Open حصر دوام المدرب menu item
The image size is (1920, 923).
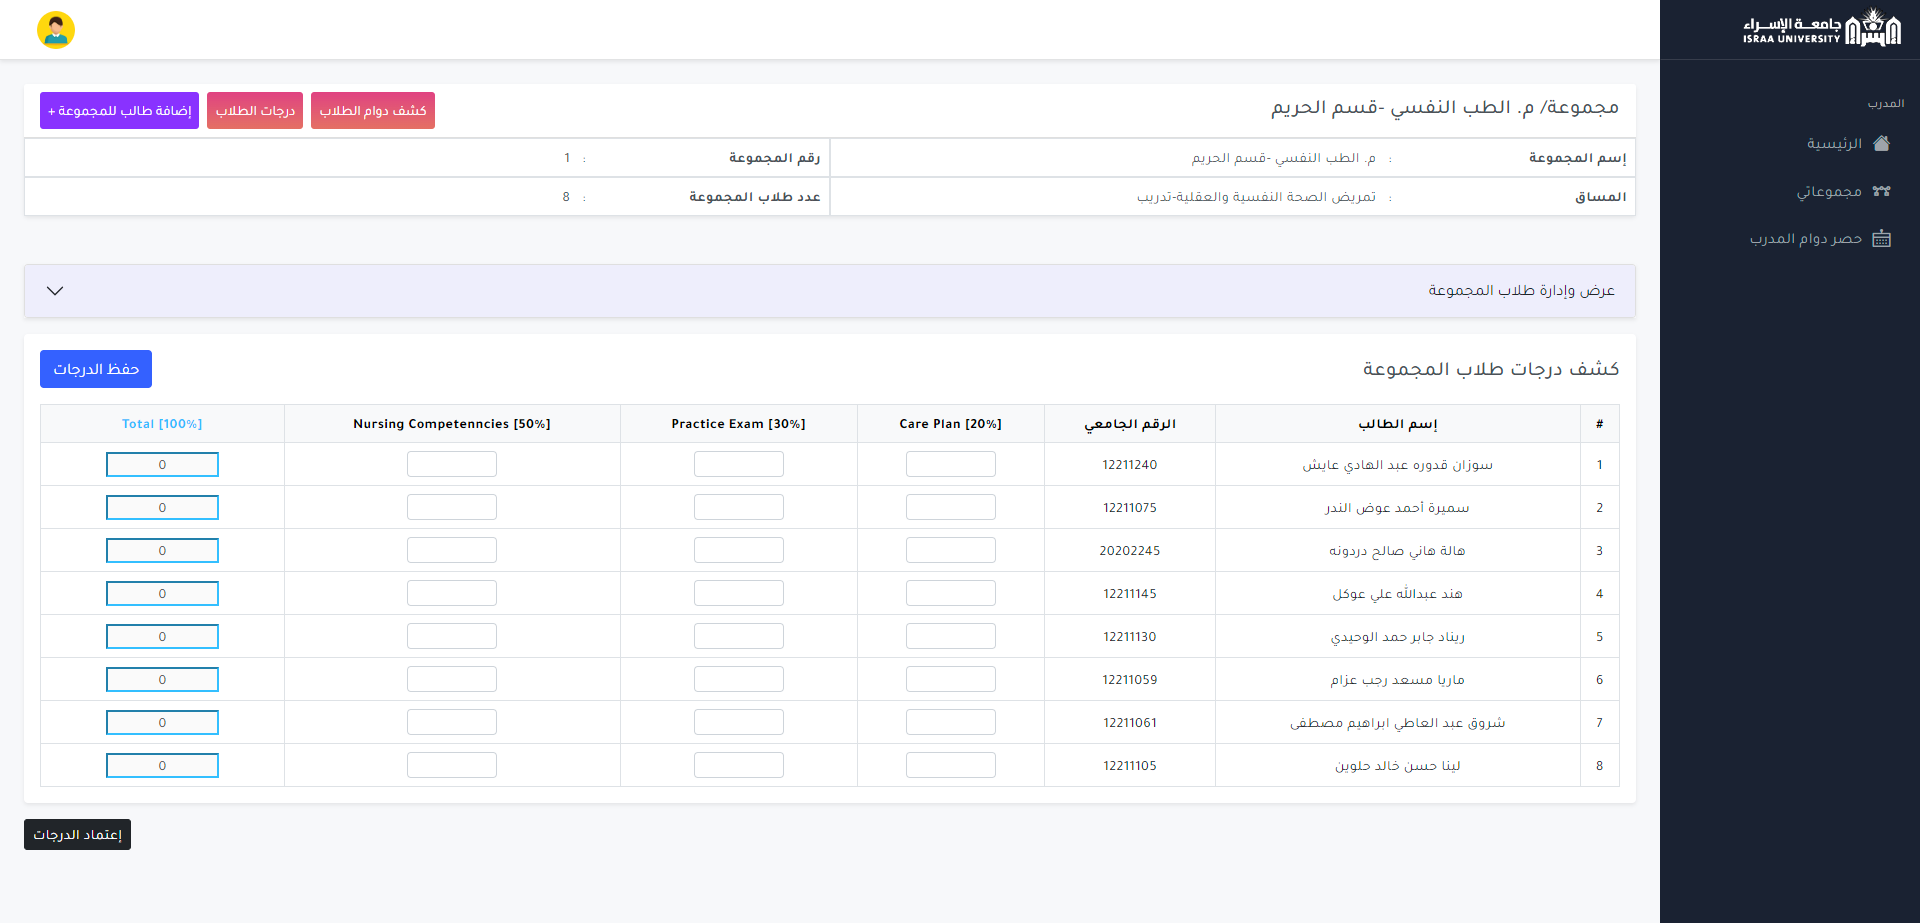coord(1805,238)
